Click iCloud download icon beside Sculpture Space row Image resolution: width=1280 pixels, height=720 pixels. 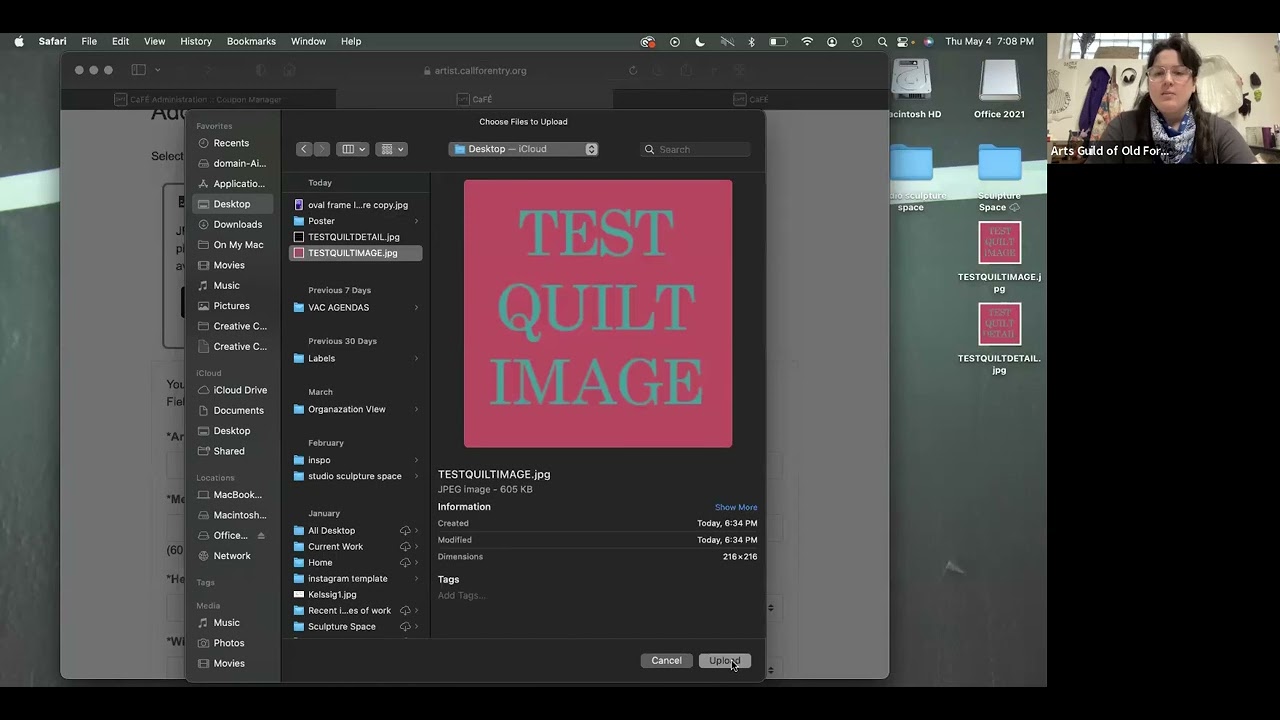click(x=405, y=627)
